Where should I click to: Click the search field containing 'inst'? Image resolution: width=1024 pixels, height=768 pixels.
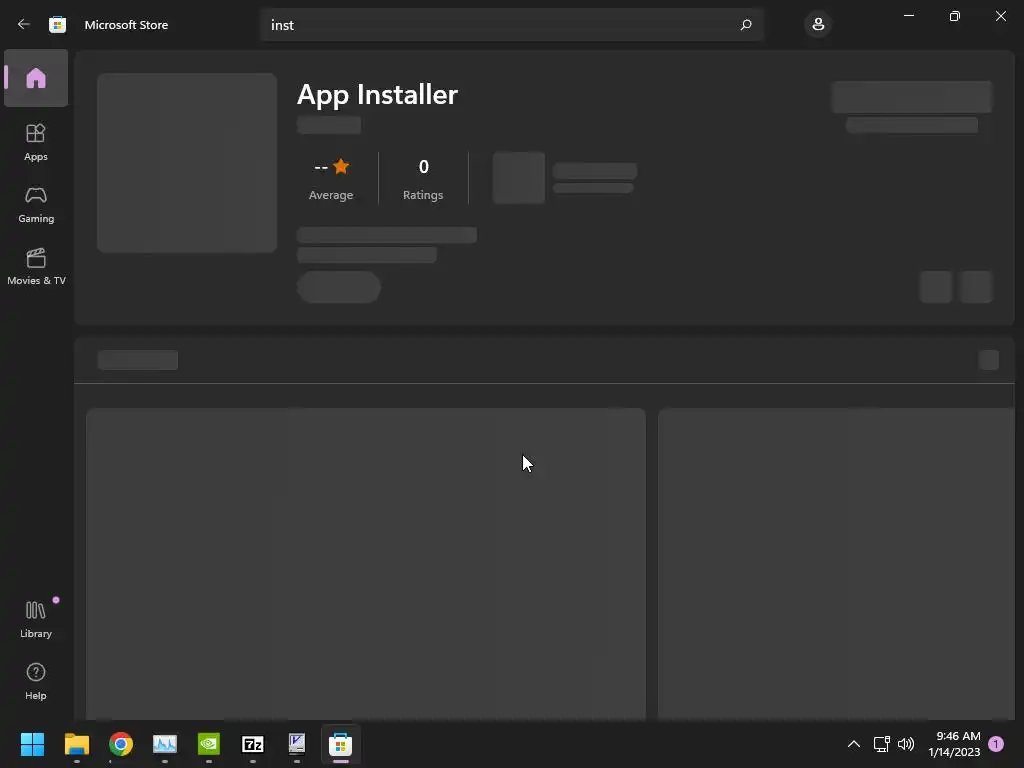point(511,25)
